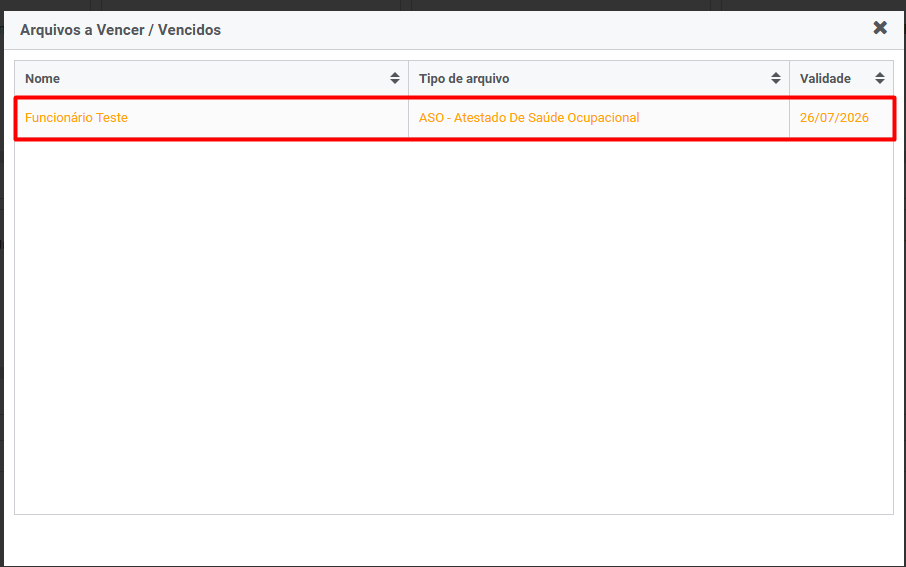Viewport: 906px width, 567px height.
Task: Click the up arrow in Tipo de arquivo header
Action: pyautogui.click(x=775, y=75)
